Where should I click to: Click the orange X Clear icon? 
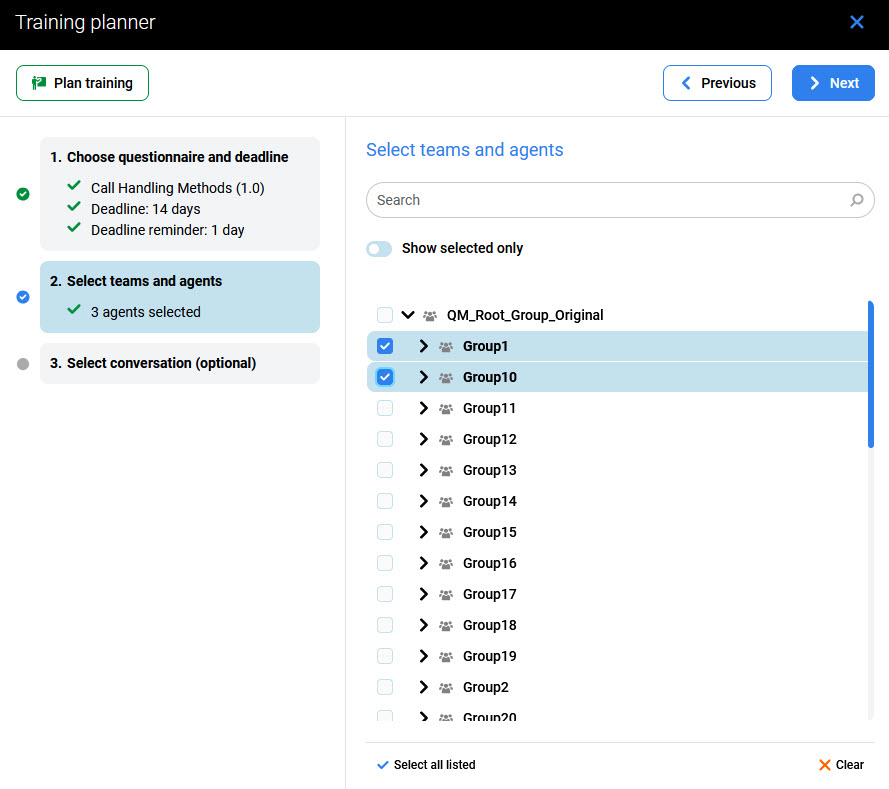[x=825, y=765]
